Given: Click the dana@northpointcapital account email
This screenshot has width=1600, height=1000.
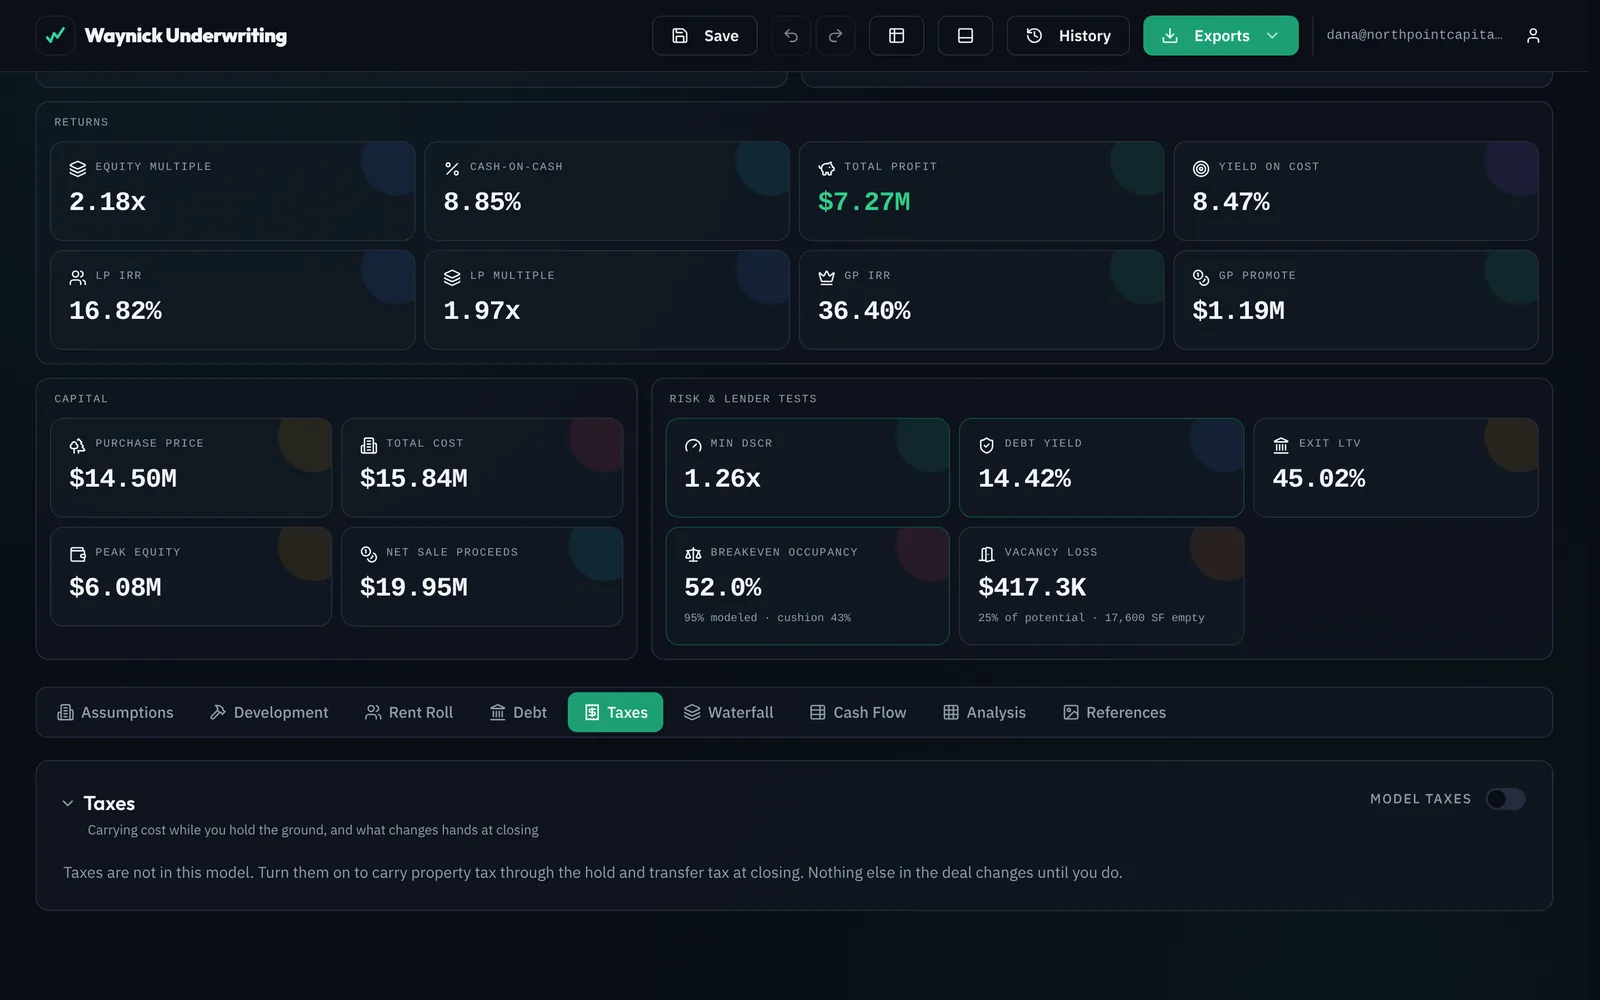Looking at the screenshot, I should (x=1414, y=35).
